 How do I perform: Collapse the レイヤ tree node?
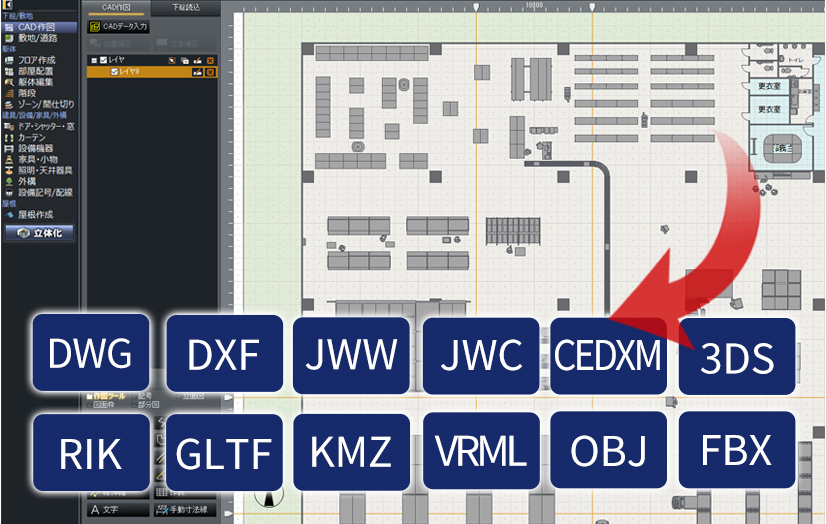[94, 61]
